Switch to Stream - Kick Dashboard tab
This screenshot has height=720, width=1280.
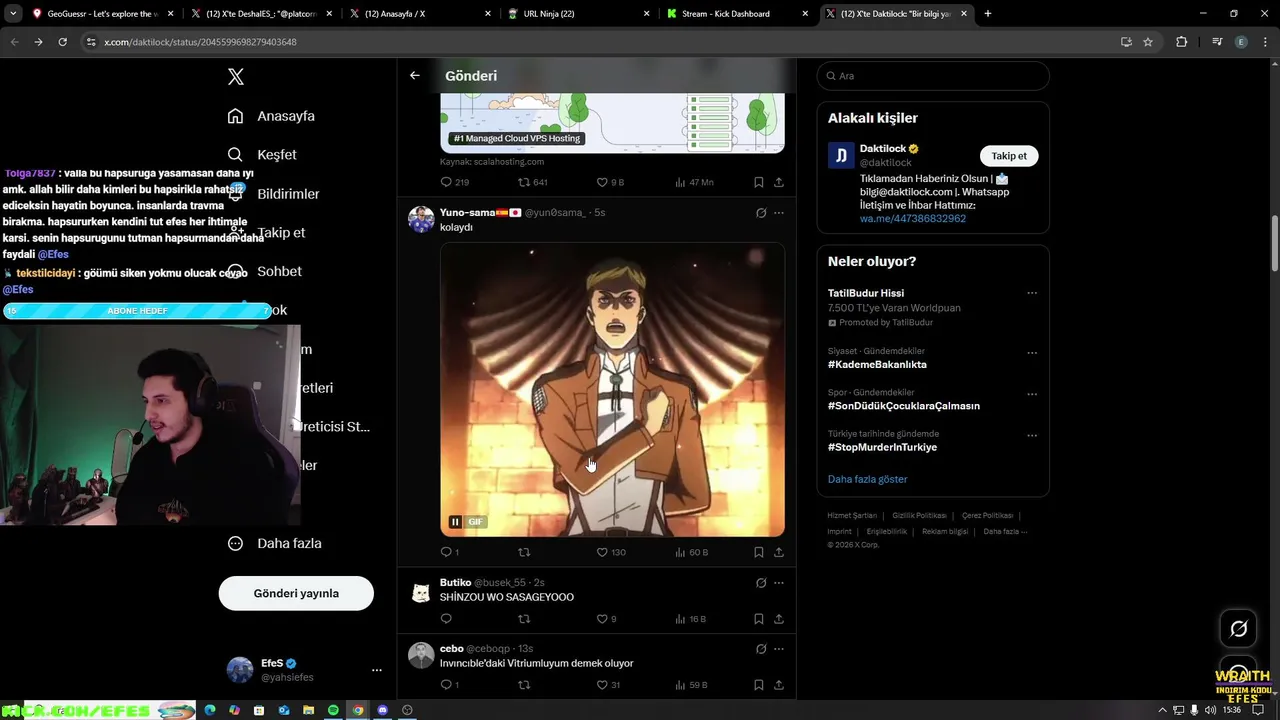click(x=738, y=14)
